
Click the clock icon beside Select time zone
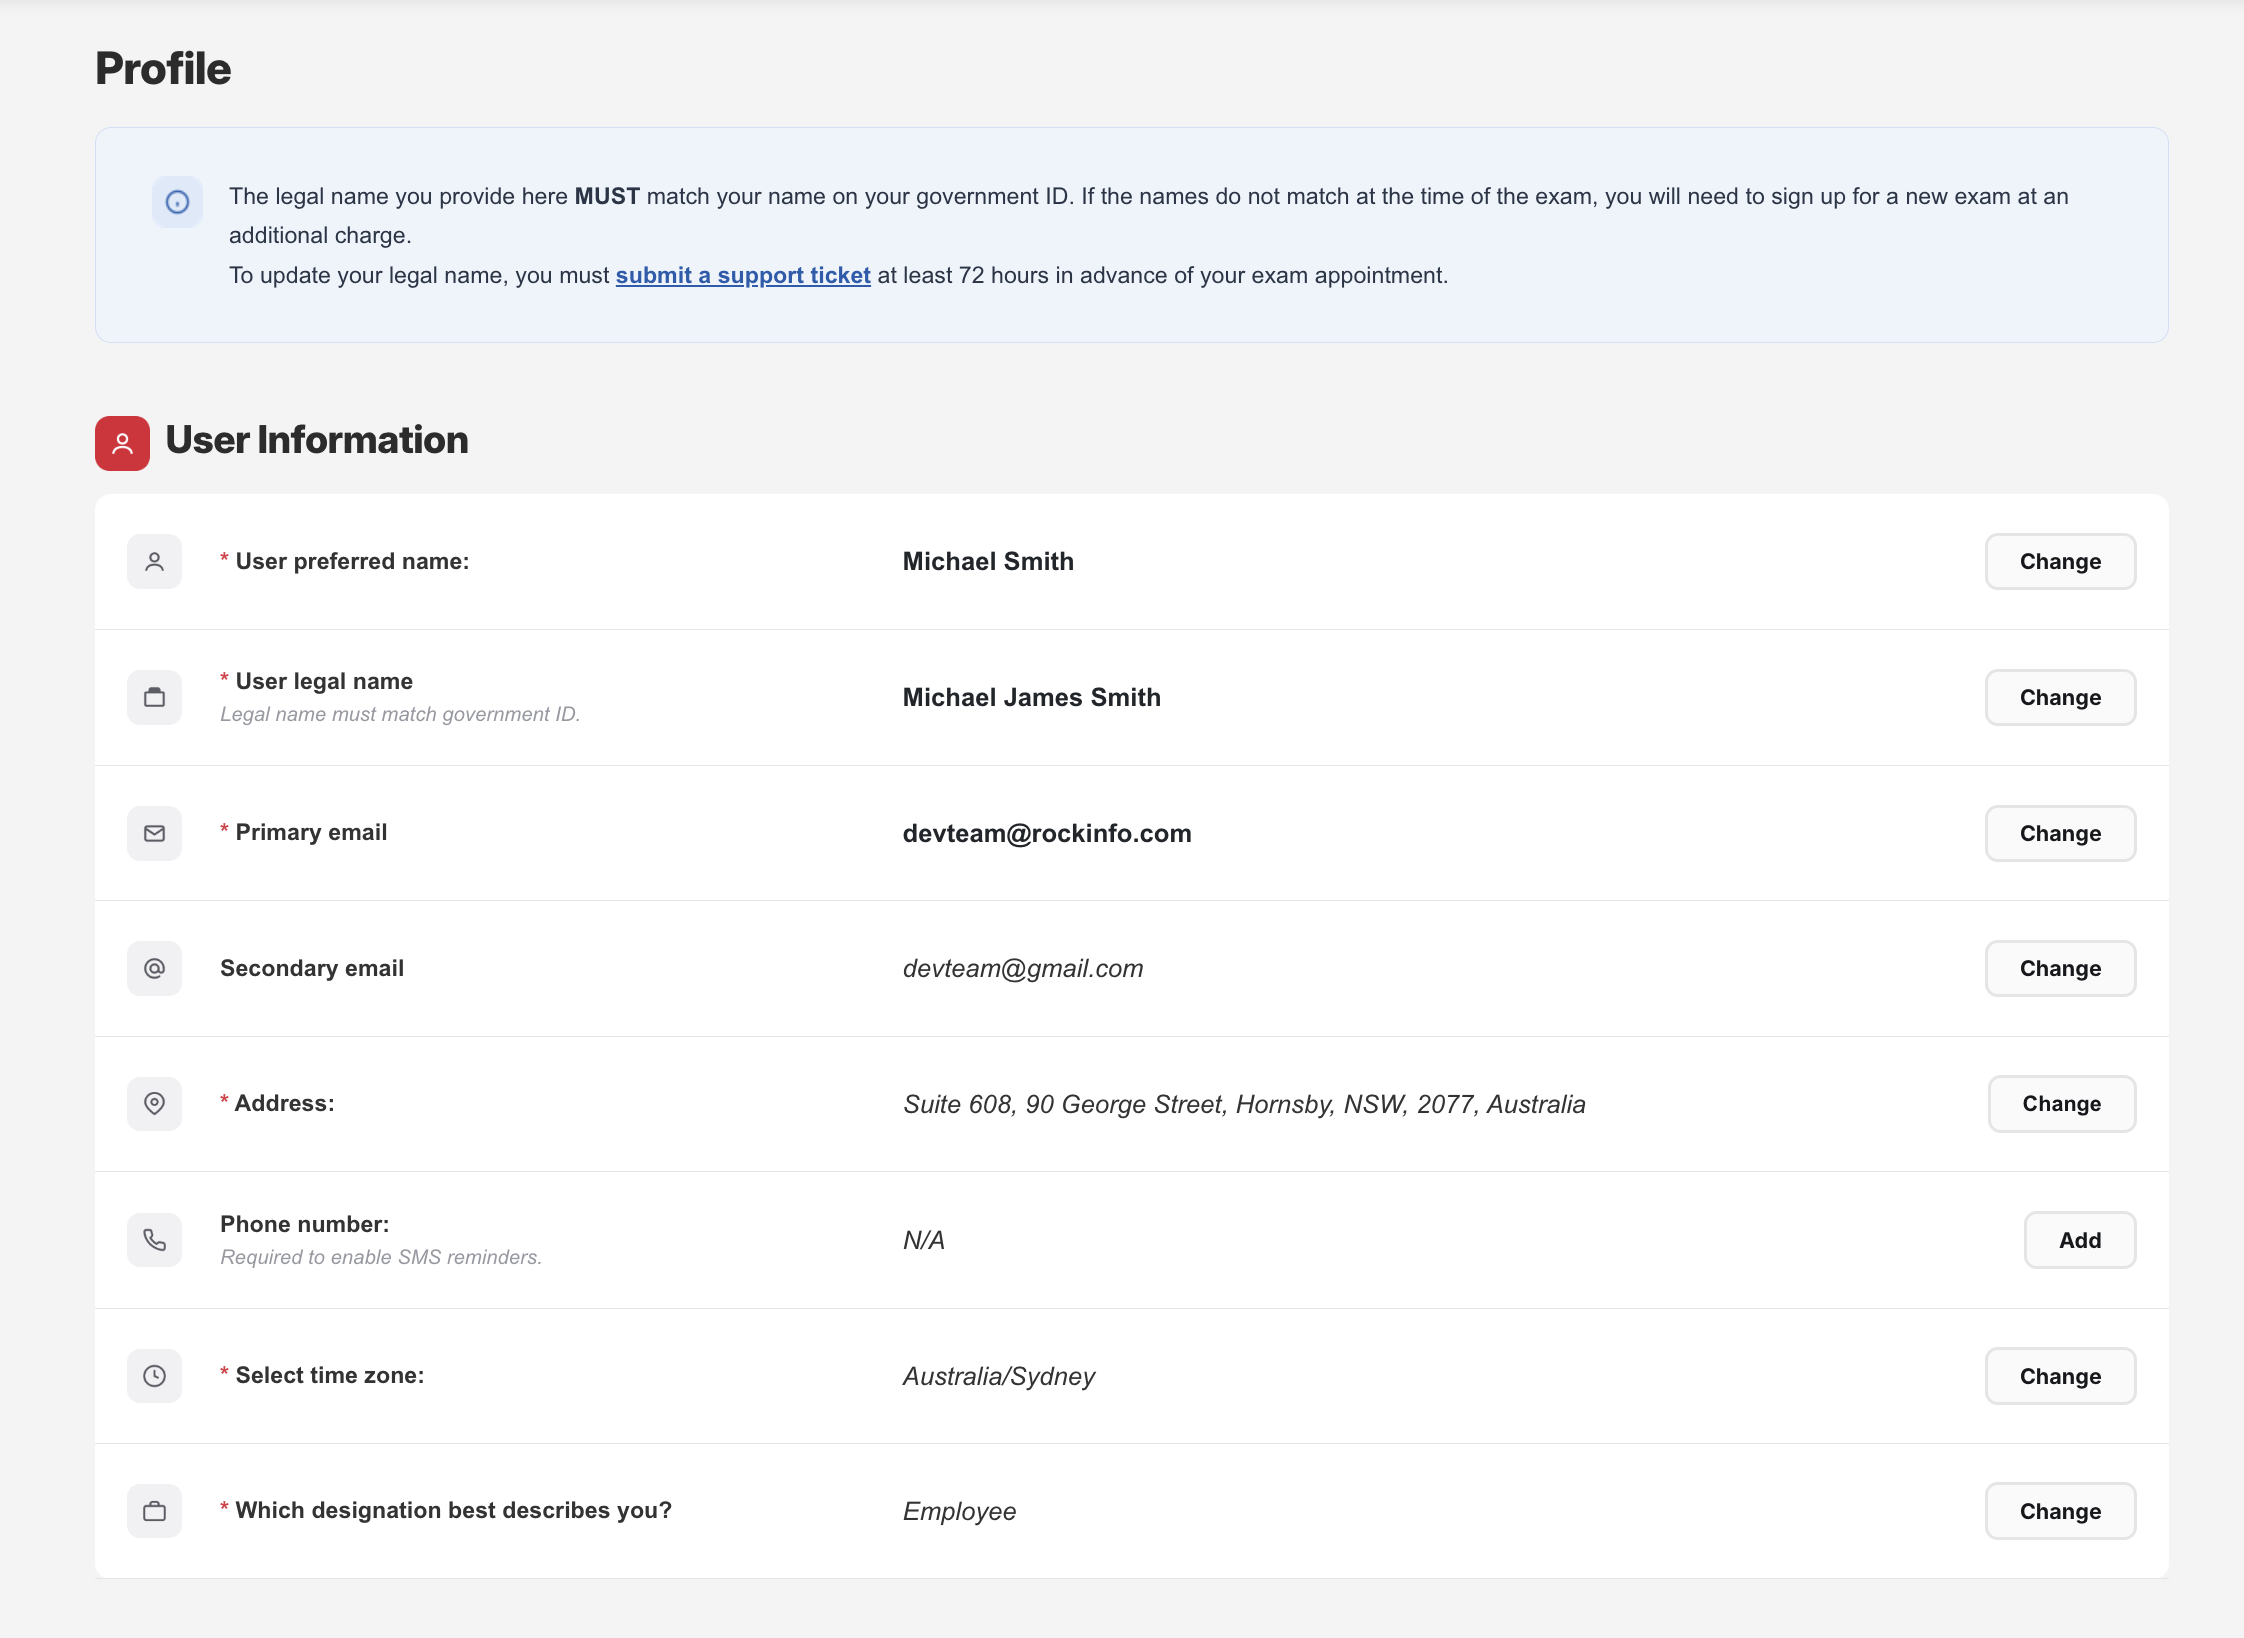click(x=154, y=1376)
